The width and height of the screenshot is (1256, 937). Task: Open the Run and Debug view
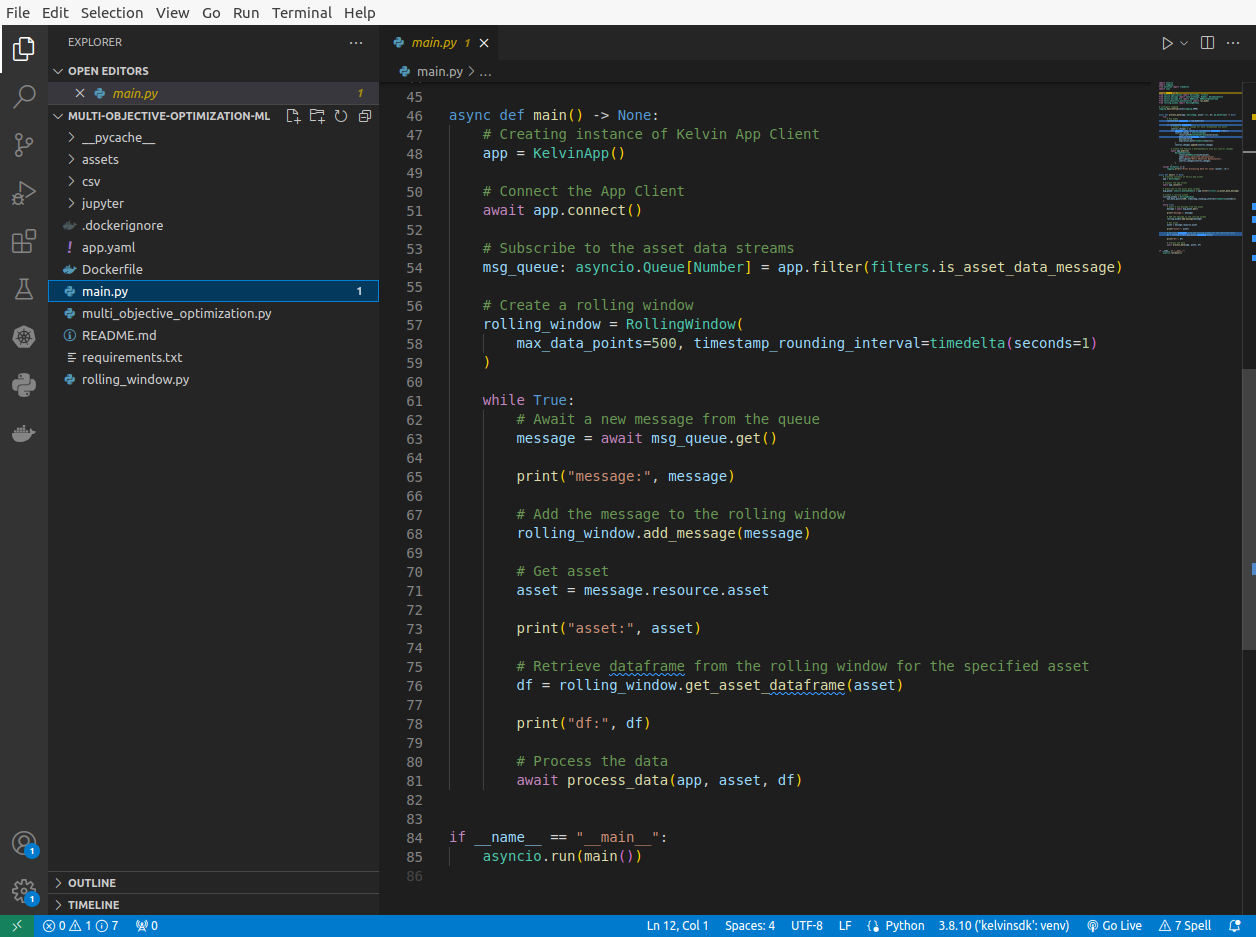click(24, 193)
